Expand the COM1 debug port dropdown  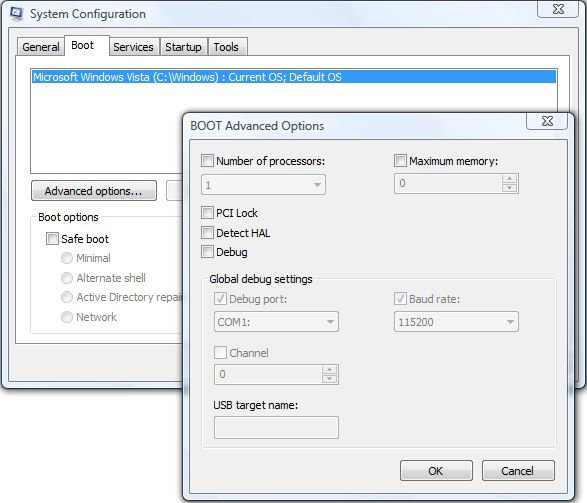point(276,321)
